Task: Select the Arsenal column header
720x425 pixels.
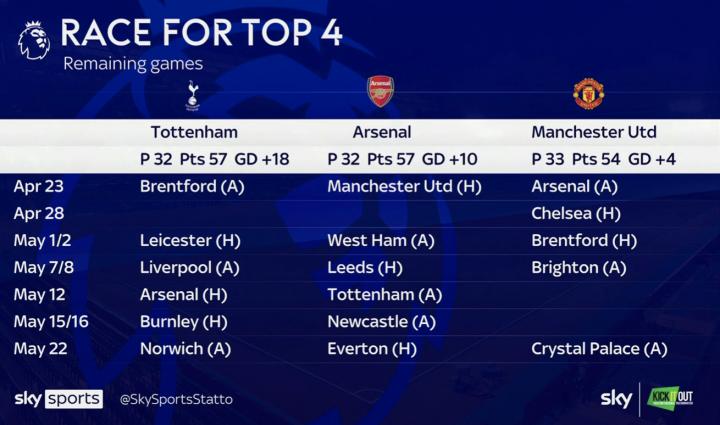Action: pyautogui.click(x=382, y=132)
